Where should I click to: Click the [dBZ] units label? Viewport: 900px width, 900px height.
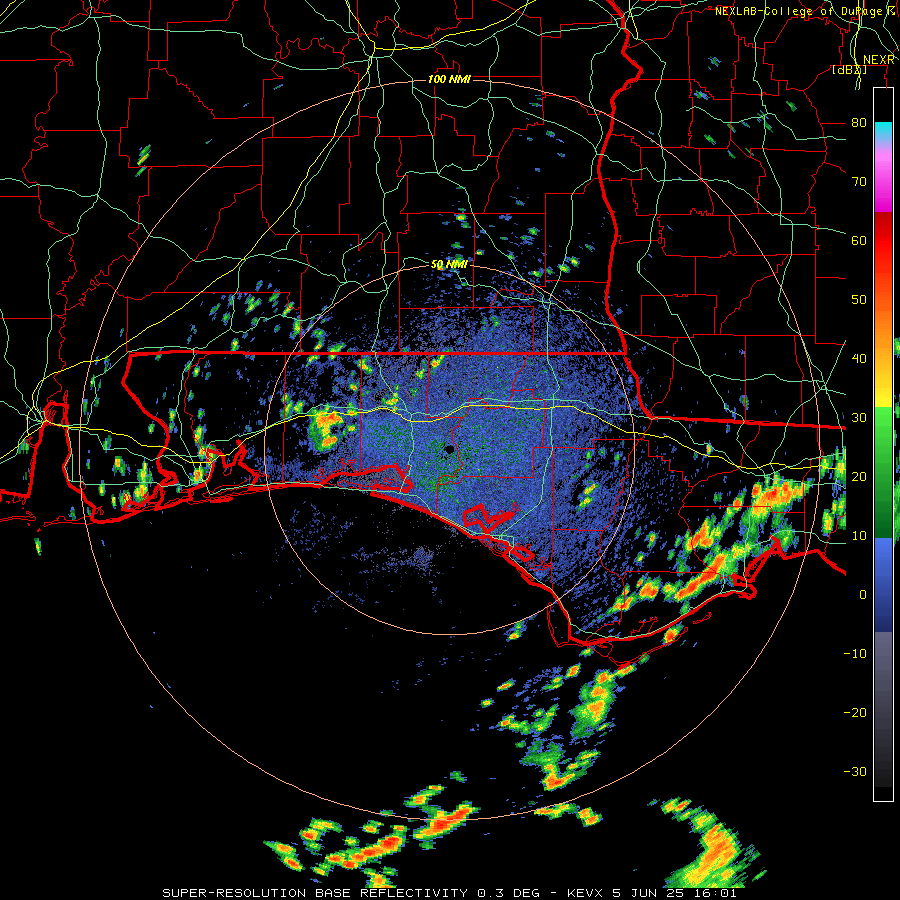(x=849, y=70)
